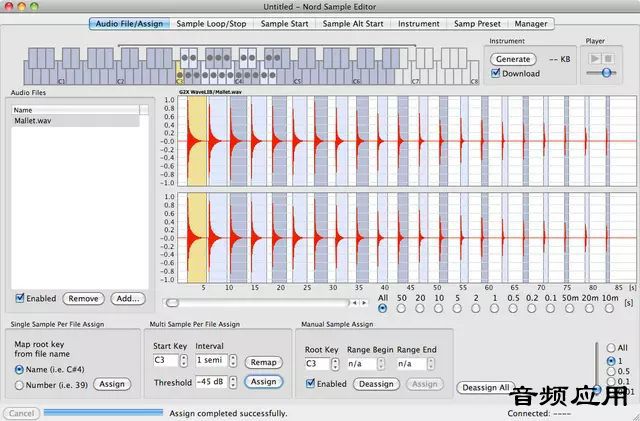Open the Sample Loop/Stop tab

(211, 24)
